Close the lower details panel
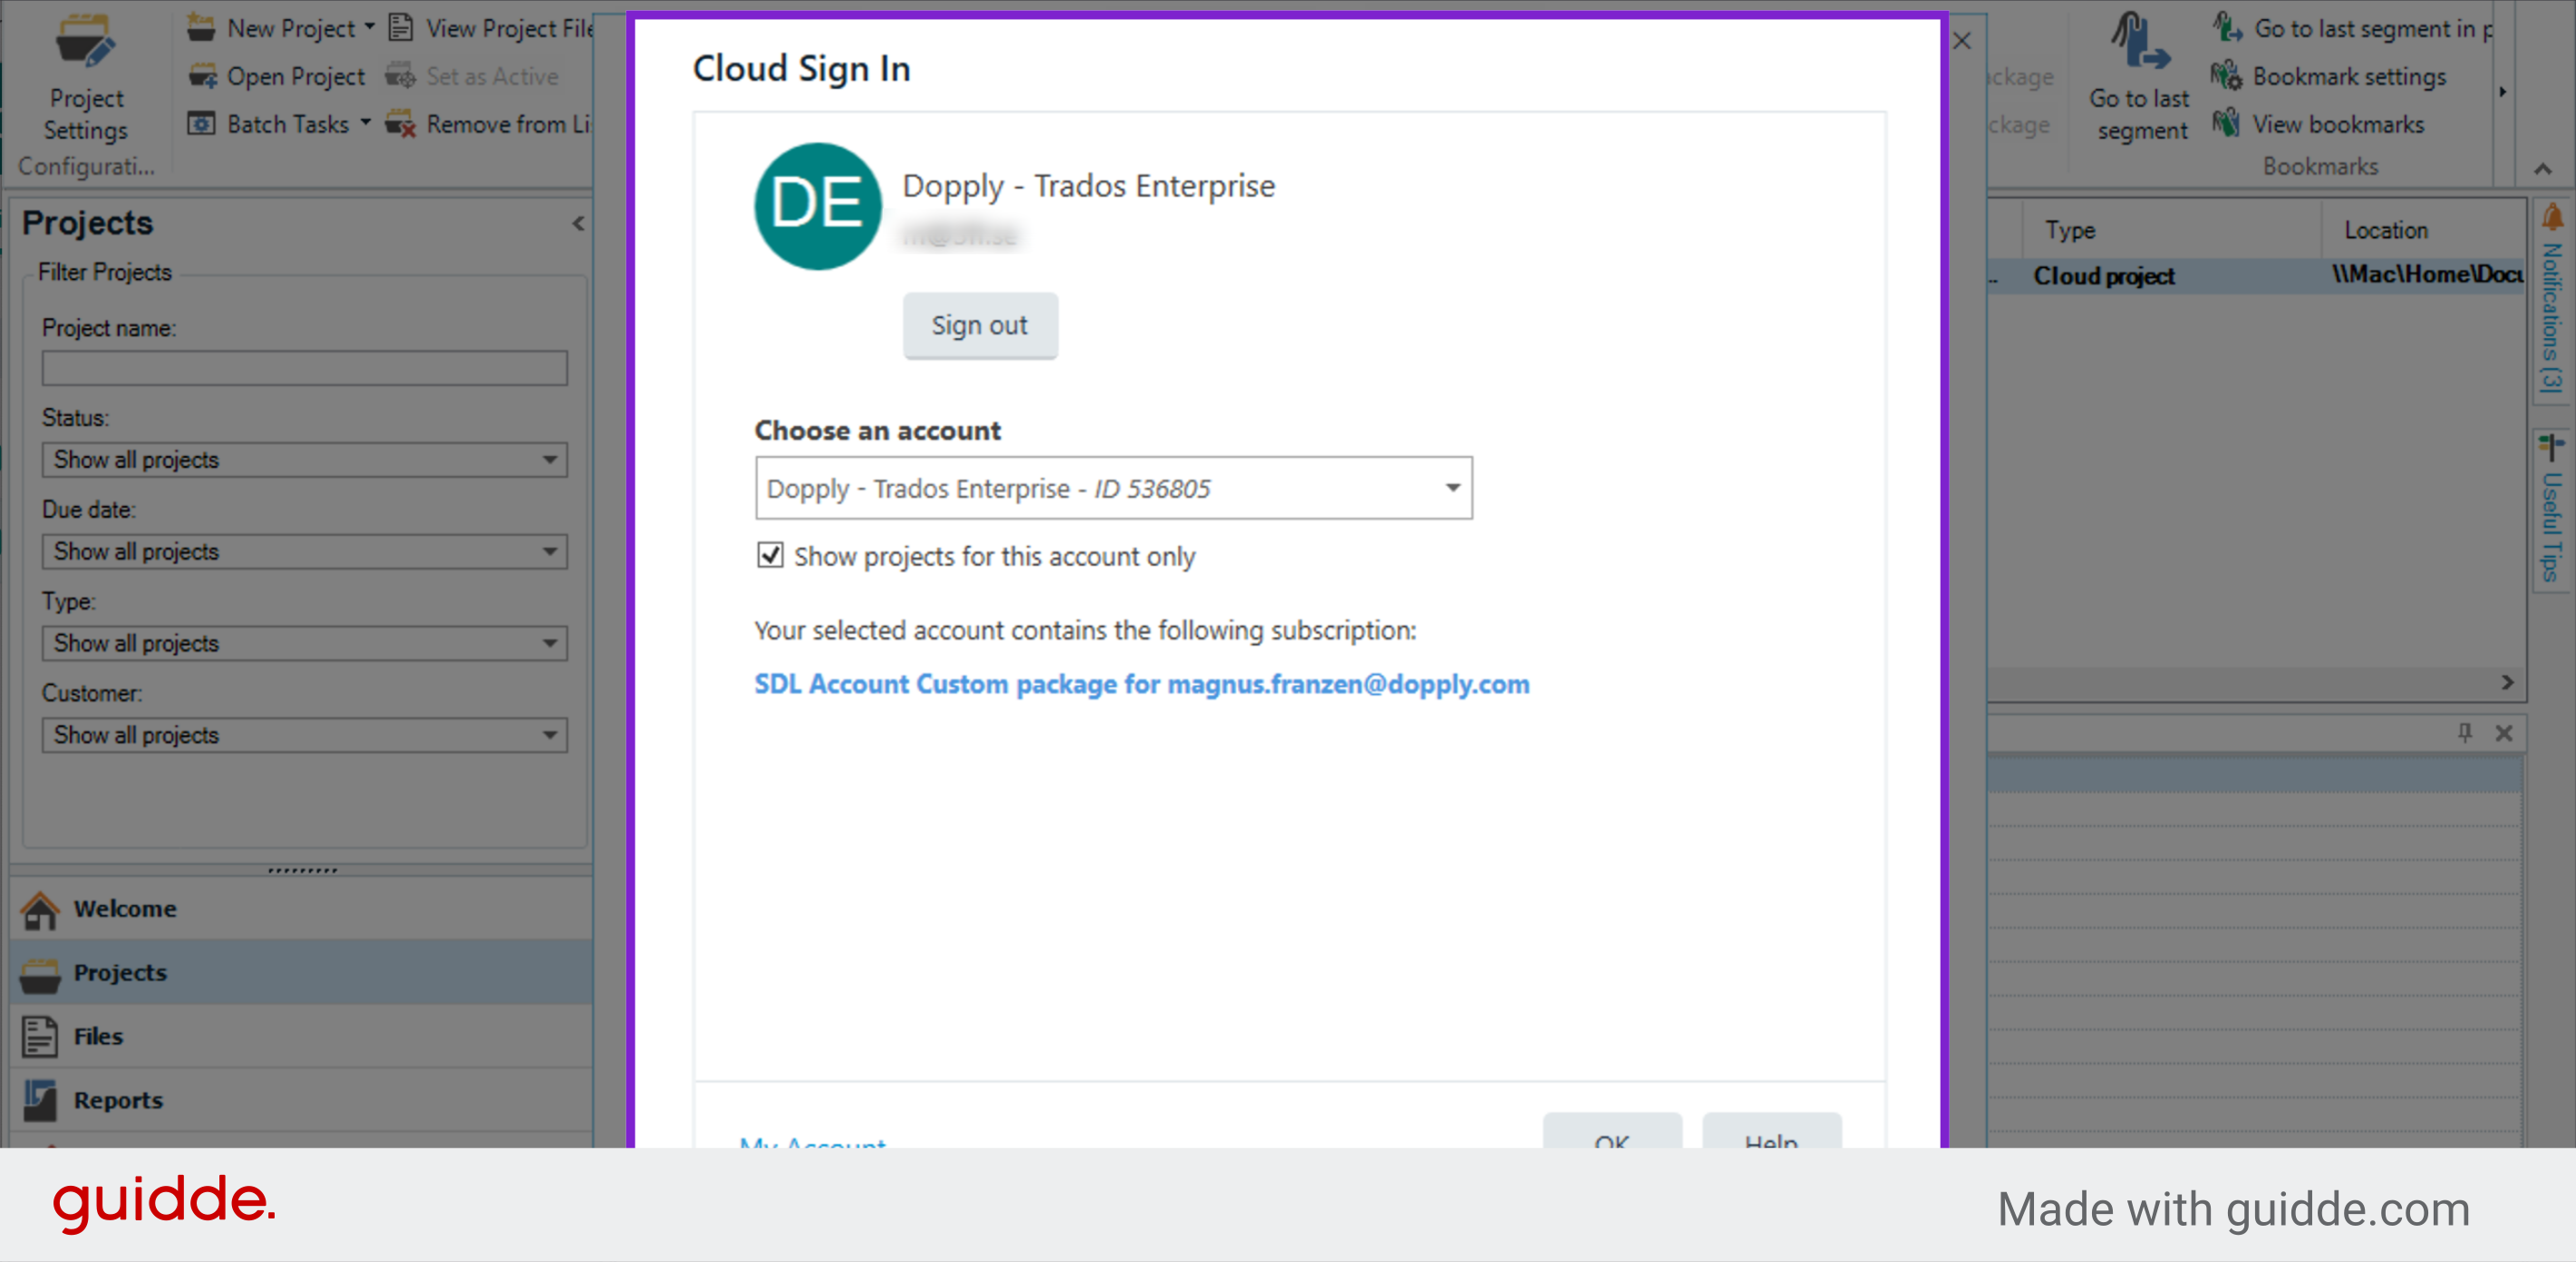The width and height of the screenshot is (2576, 1262). click(x=2504, y=733)
